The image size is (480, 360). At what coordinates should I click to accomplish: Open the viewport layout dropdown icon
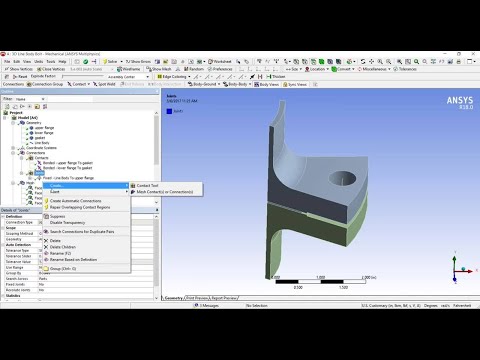pos(471,62)
